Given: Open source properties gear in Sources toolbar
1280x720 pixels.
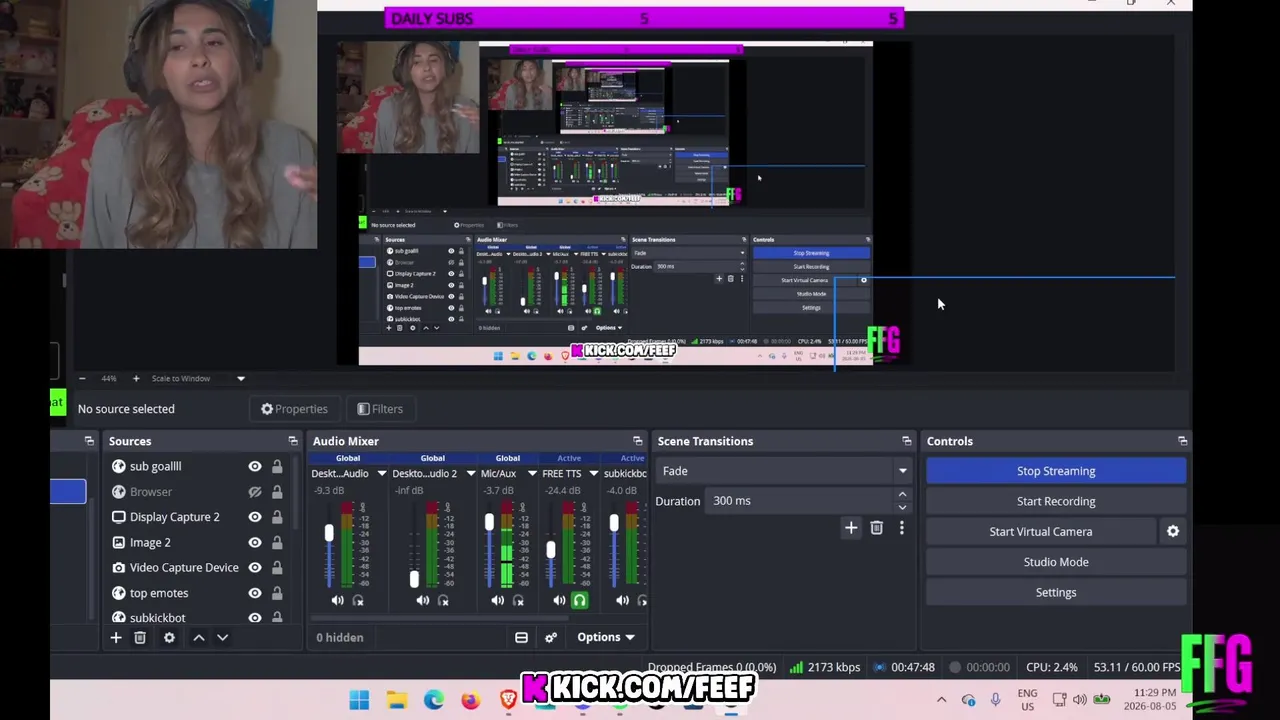Looking at the screenshot, I should [169, 637].
